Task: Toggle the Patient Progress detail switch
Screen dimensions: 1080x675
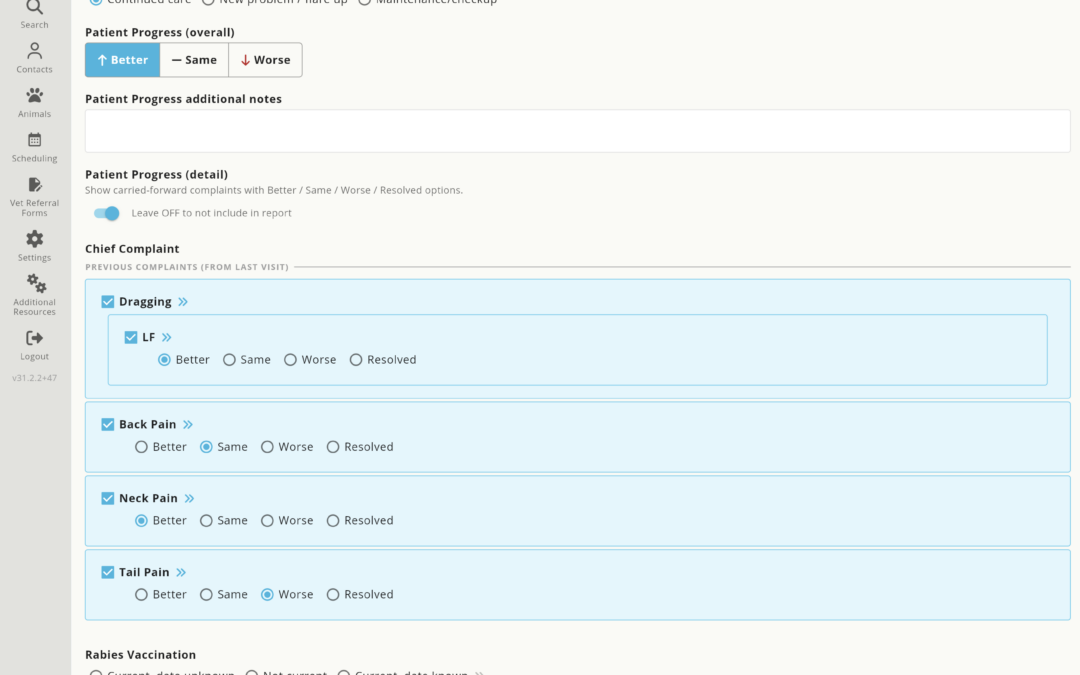Action: 107,214
